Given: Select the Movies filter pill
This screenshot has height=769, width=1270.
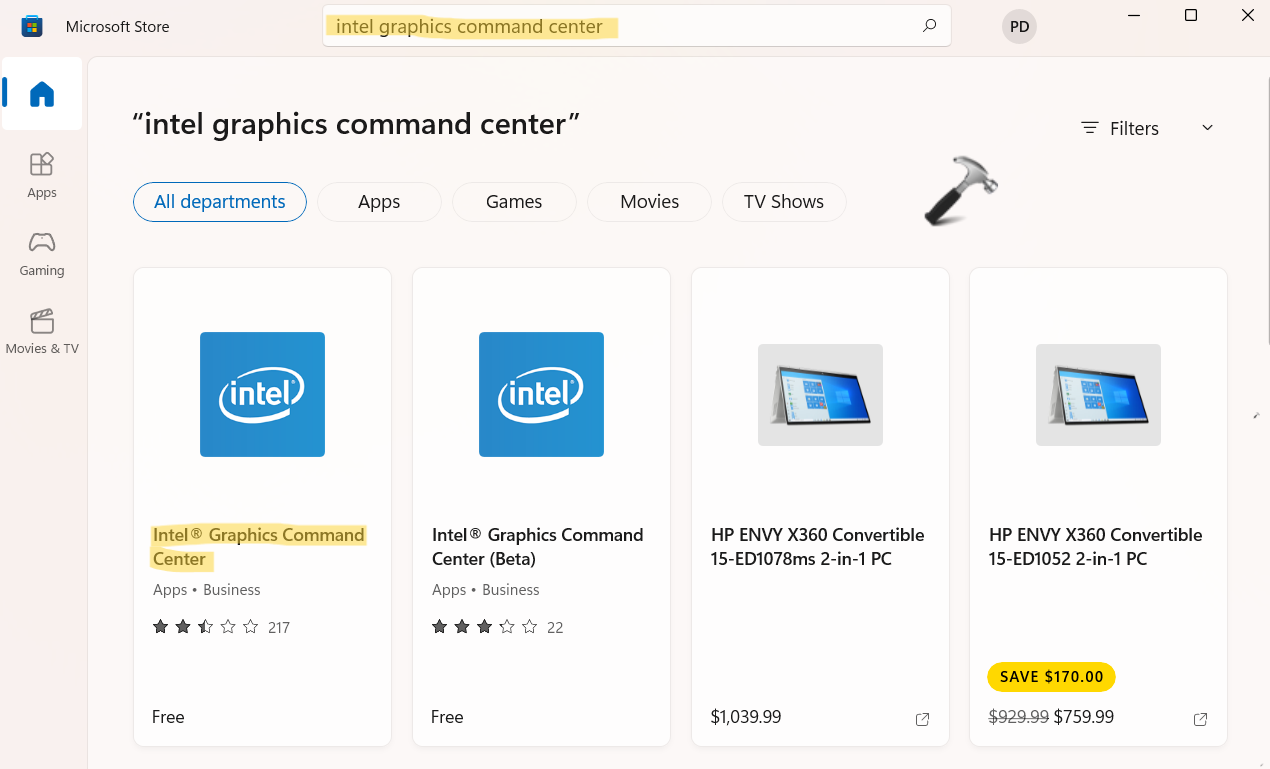Looking at the screenshot, I should click(x=649, y=202).
